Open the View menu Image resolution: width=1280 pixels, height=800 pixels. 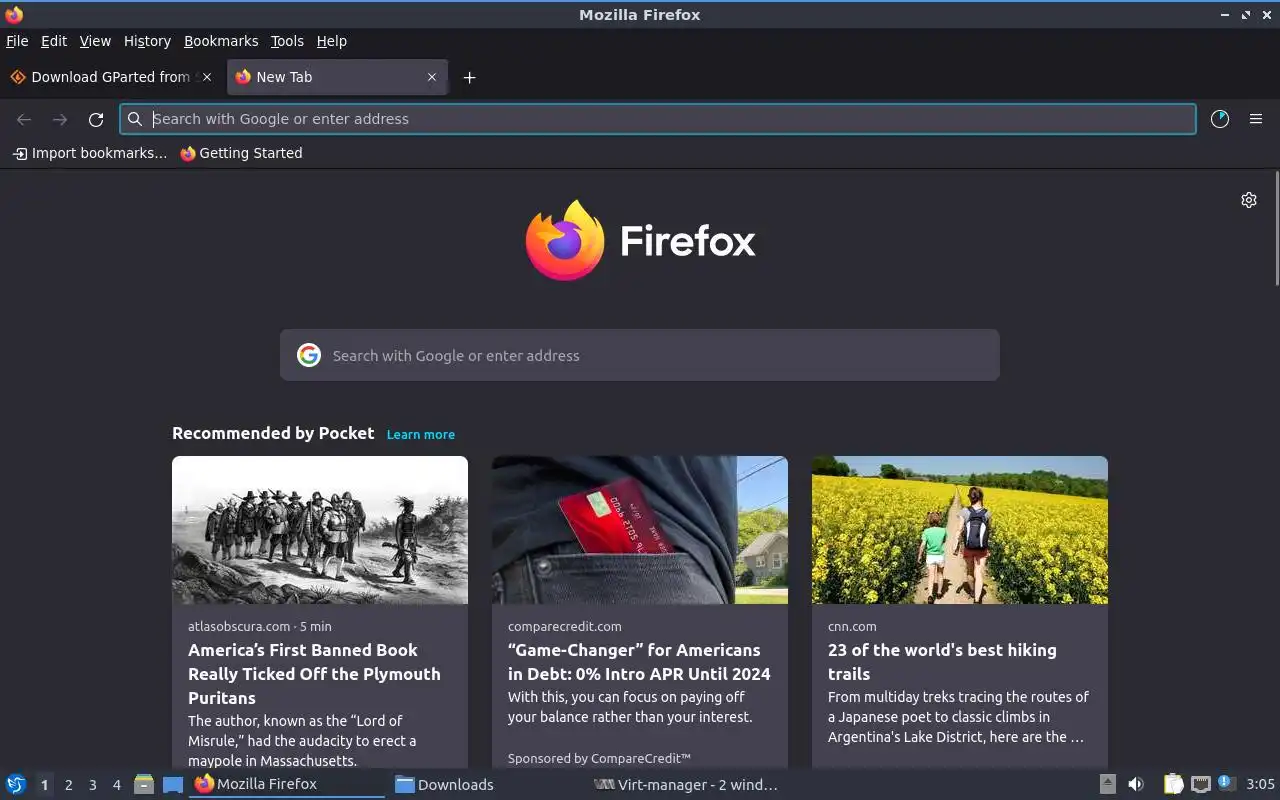pyautogui.click(x=95, y=41)
